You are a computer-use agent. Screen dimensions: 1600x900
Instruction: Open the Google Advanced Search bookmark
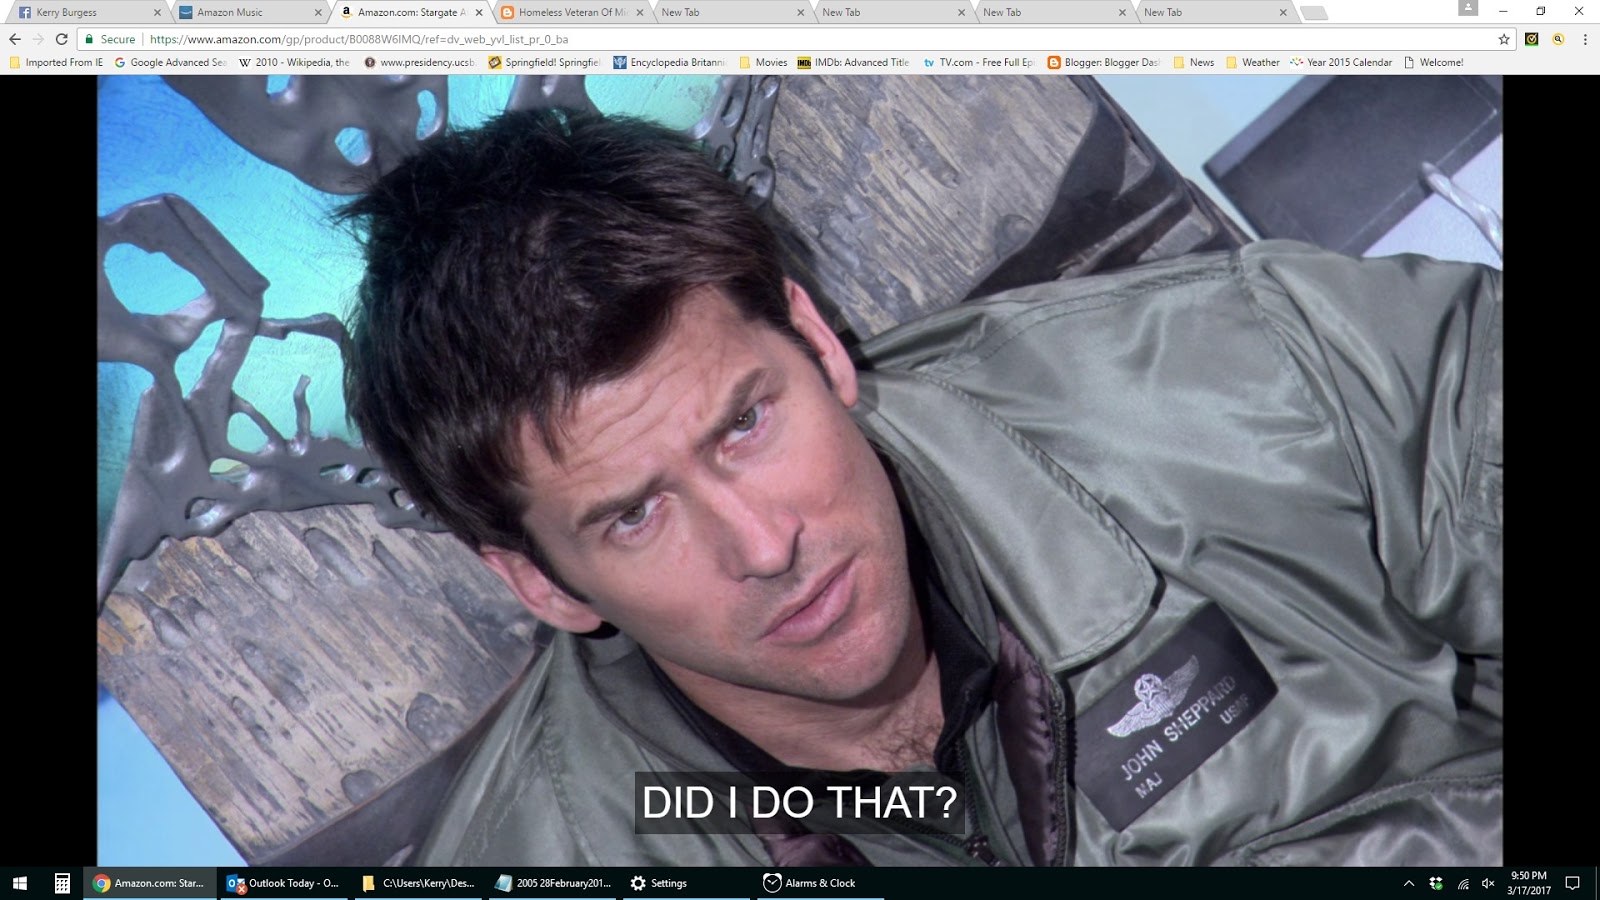click(x=170, y=62)
